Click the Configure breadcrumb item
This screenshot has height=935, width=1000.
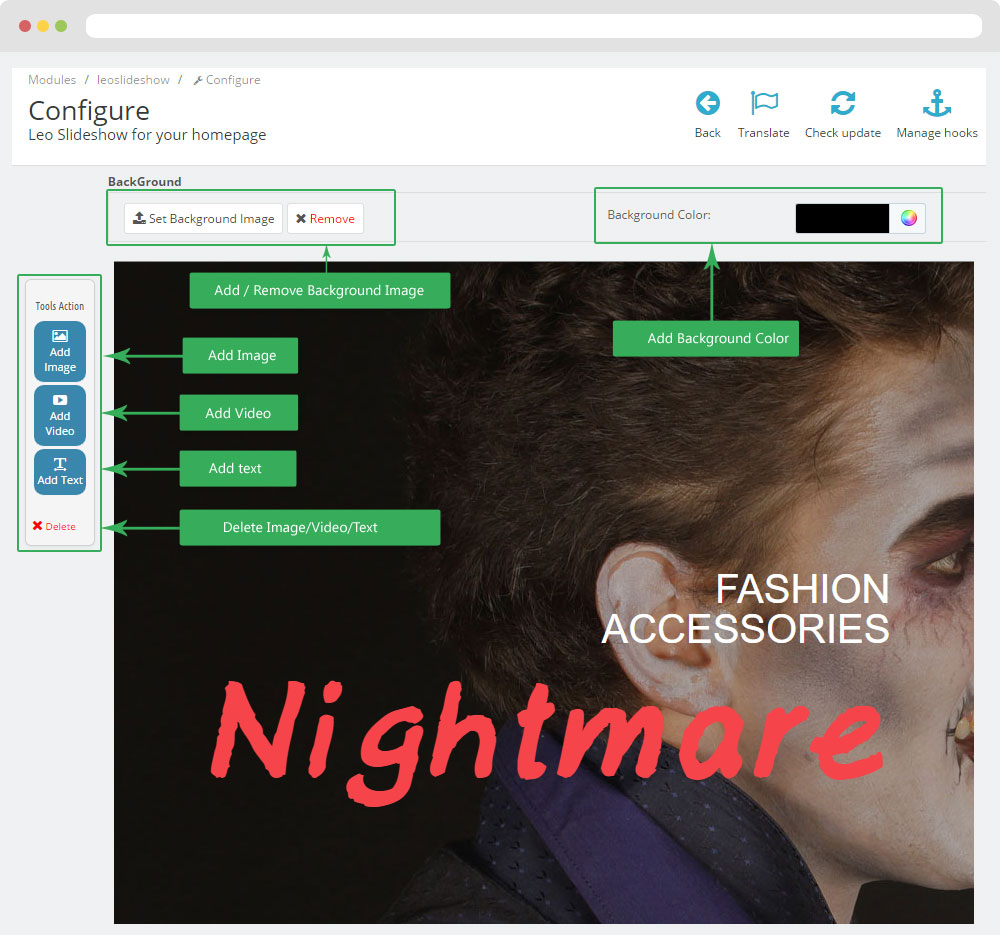coord(227,80)
